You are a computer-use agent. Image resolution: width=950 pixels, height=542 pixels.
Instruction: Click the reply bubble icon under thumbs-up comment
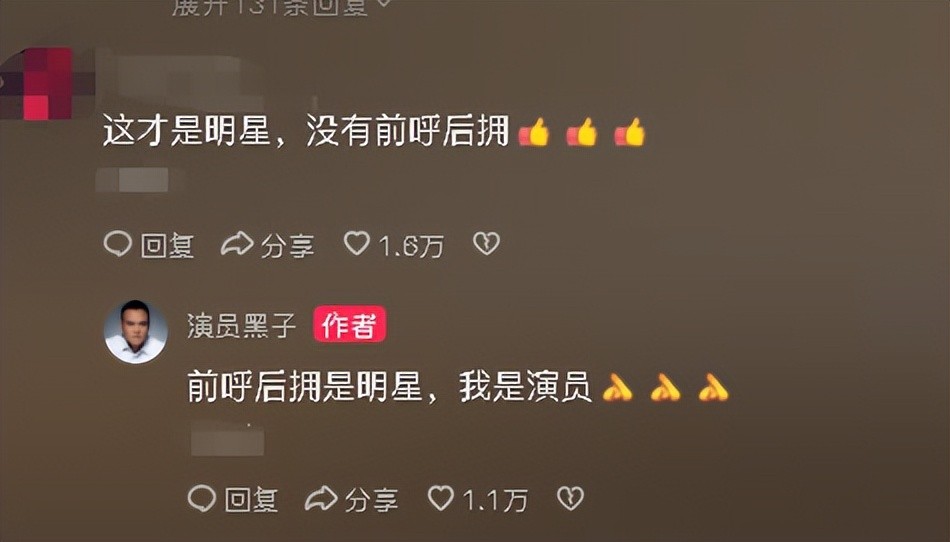[x=118, y=244]
